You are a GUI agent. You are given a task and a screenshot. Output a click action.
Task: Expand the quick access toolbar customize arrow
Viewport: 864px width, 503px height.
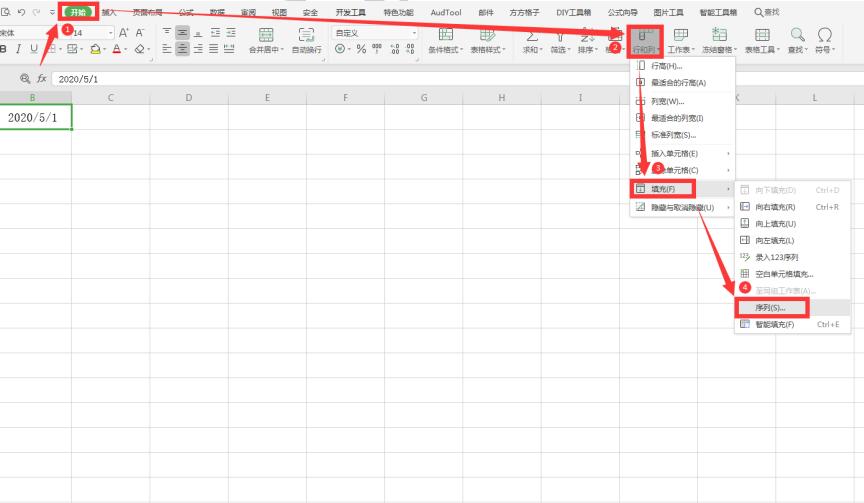click(x=52, y=12)
